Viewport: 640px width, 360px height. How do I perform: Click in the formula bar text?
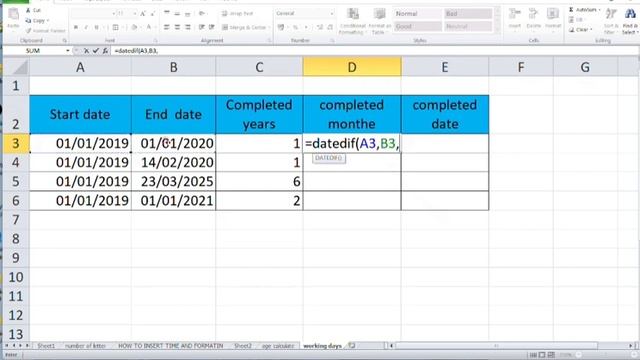point(136,51)
